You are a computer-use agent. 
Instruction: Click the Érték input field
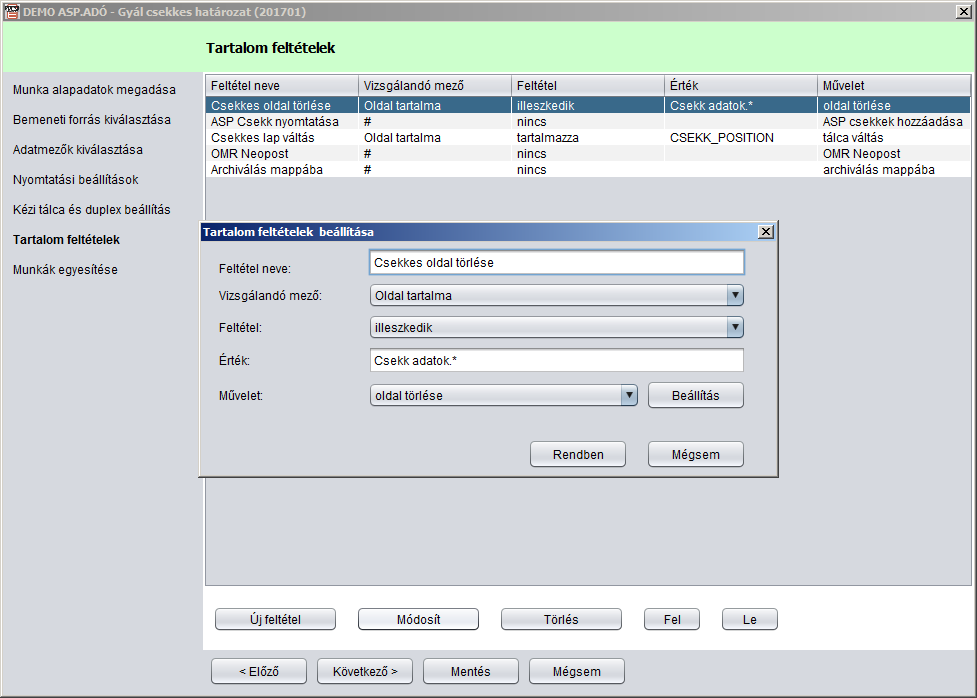pos(556,360)
